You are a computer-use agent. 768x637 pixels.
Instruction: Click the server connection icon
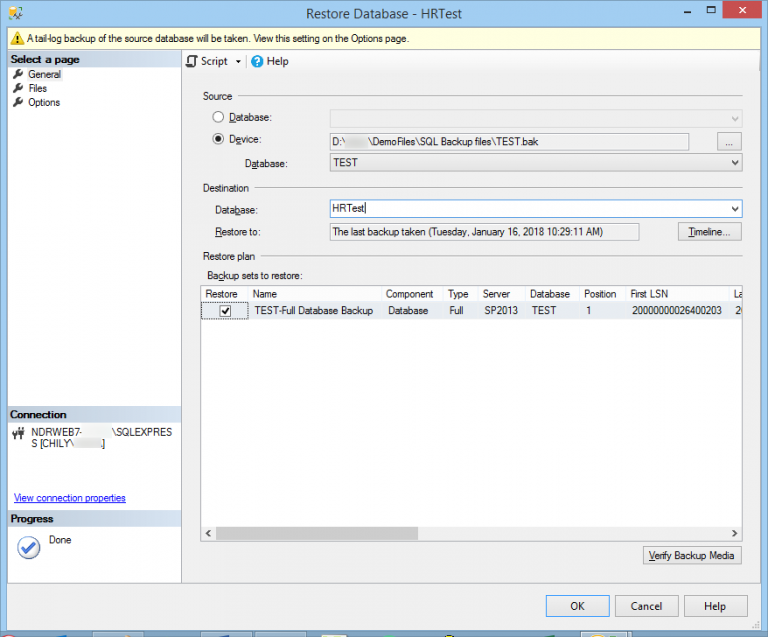[x=18, y=433]
